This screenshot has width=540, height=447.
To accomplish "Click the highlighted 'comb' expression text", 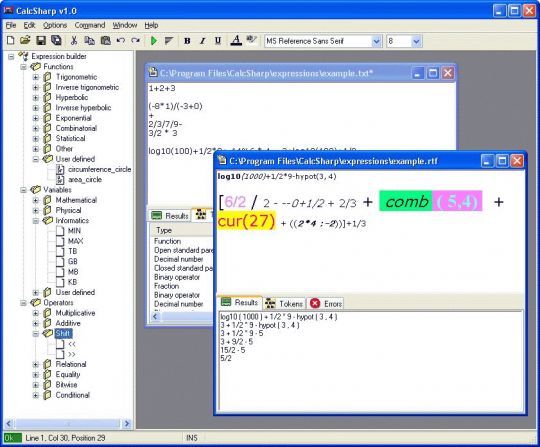I will 406,201.
